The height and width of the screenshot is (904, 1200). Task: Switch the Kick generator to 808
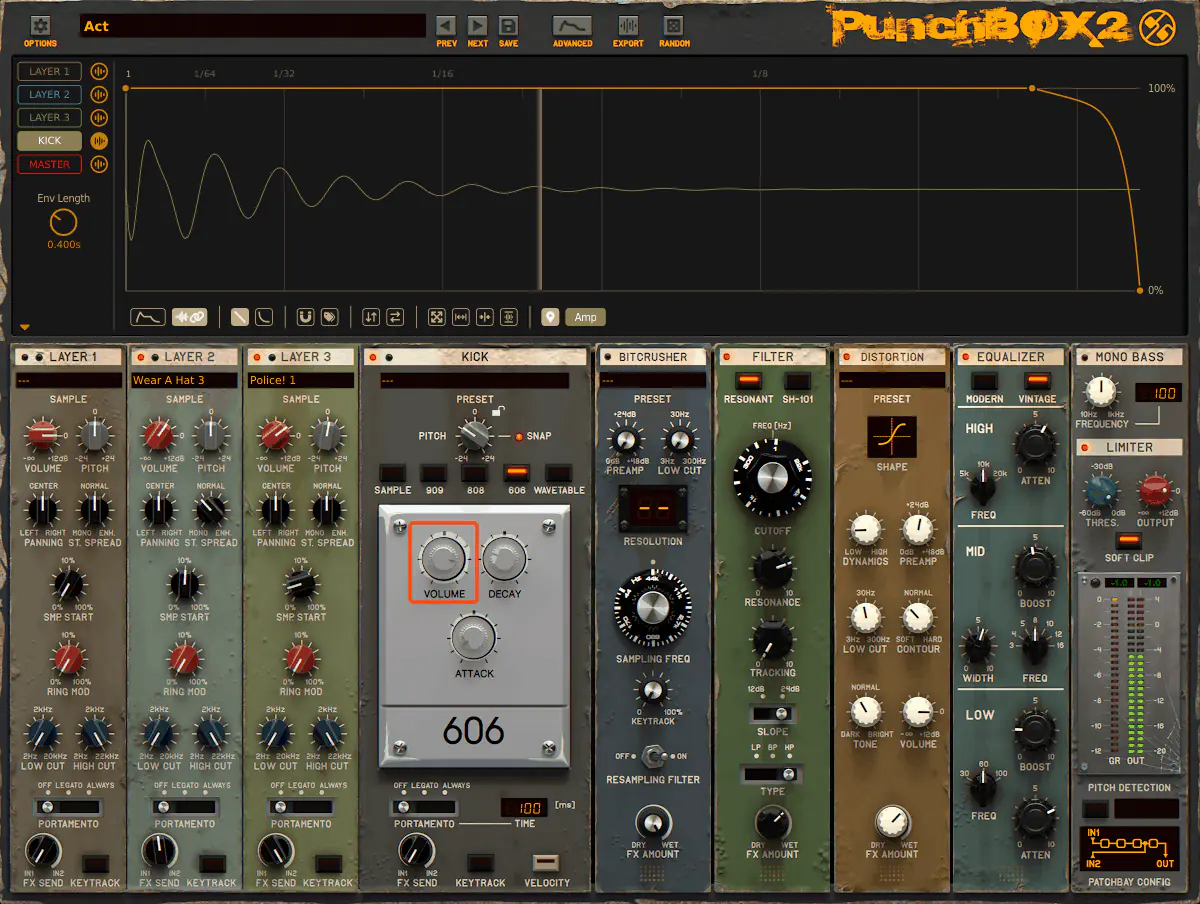click(475, 473)
